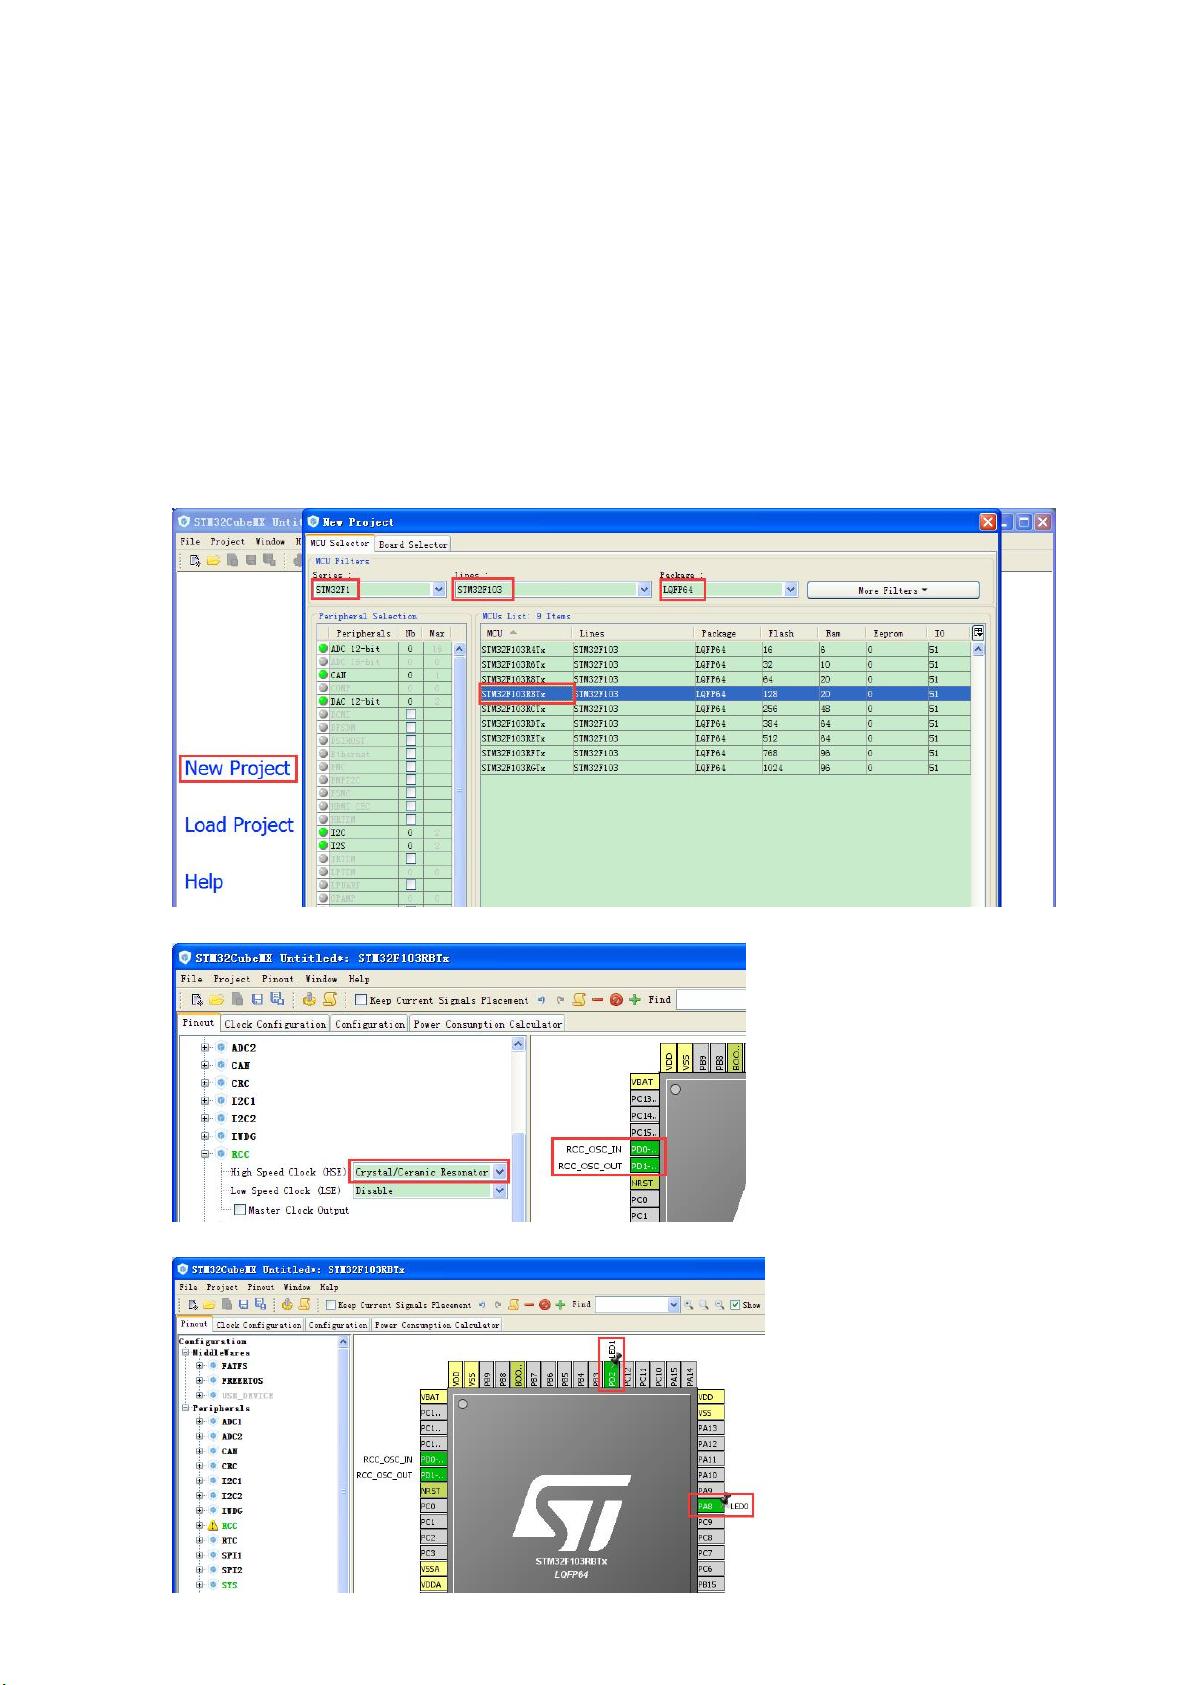Click the PA8 pin labeled LED0
Screen dimensions: 1192x1685
click(707, 1506)
